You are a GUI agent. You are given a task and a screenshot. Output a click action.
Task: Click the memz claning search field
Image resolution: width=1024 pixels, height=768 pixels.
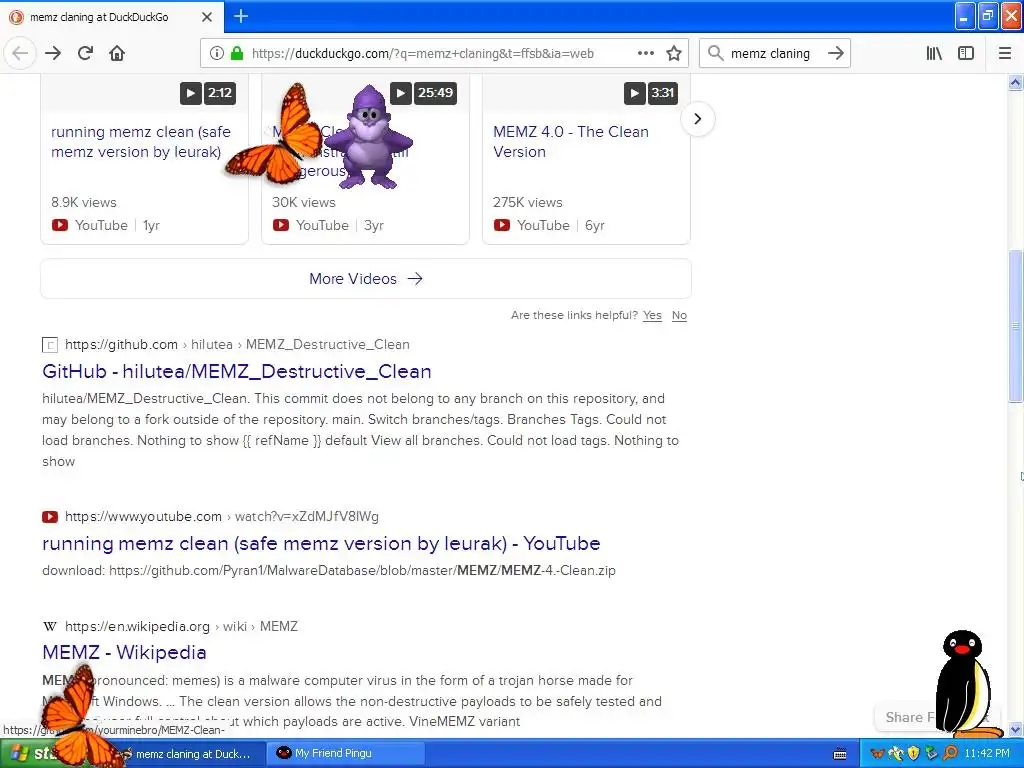[x=774, y=54]
